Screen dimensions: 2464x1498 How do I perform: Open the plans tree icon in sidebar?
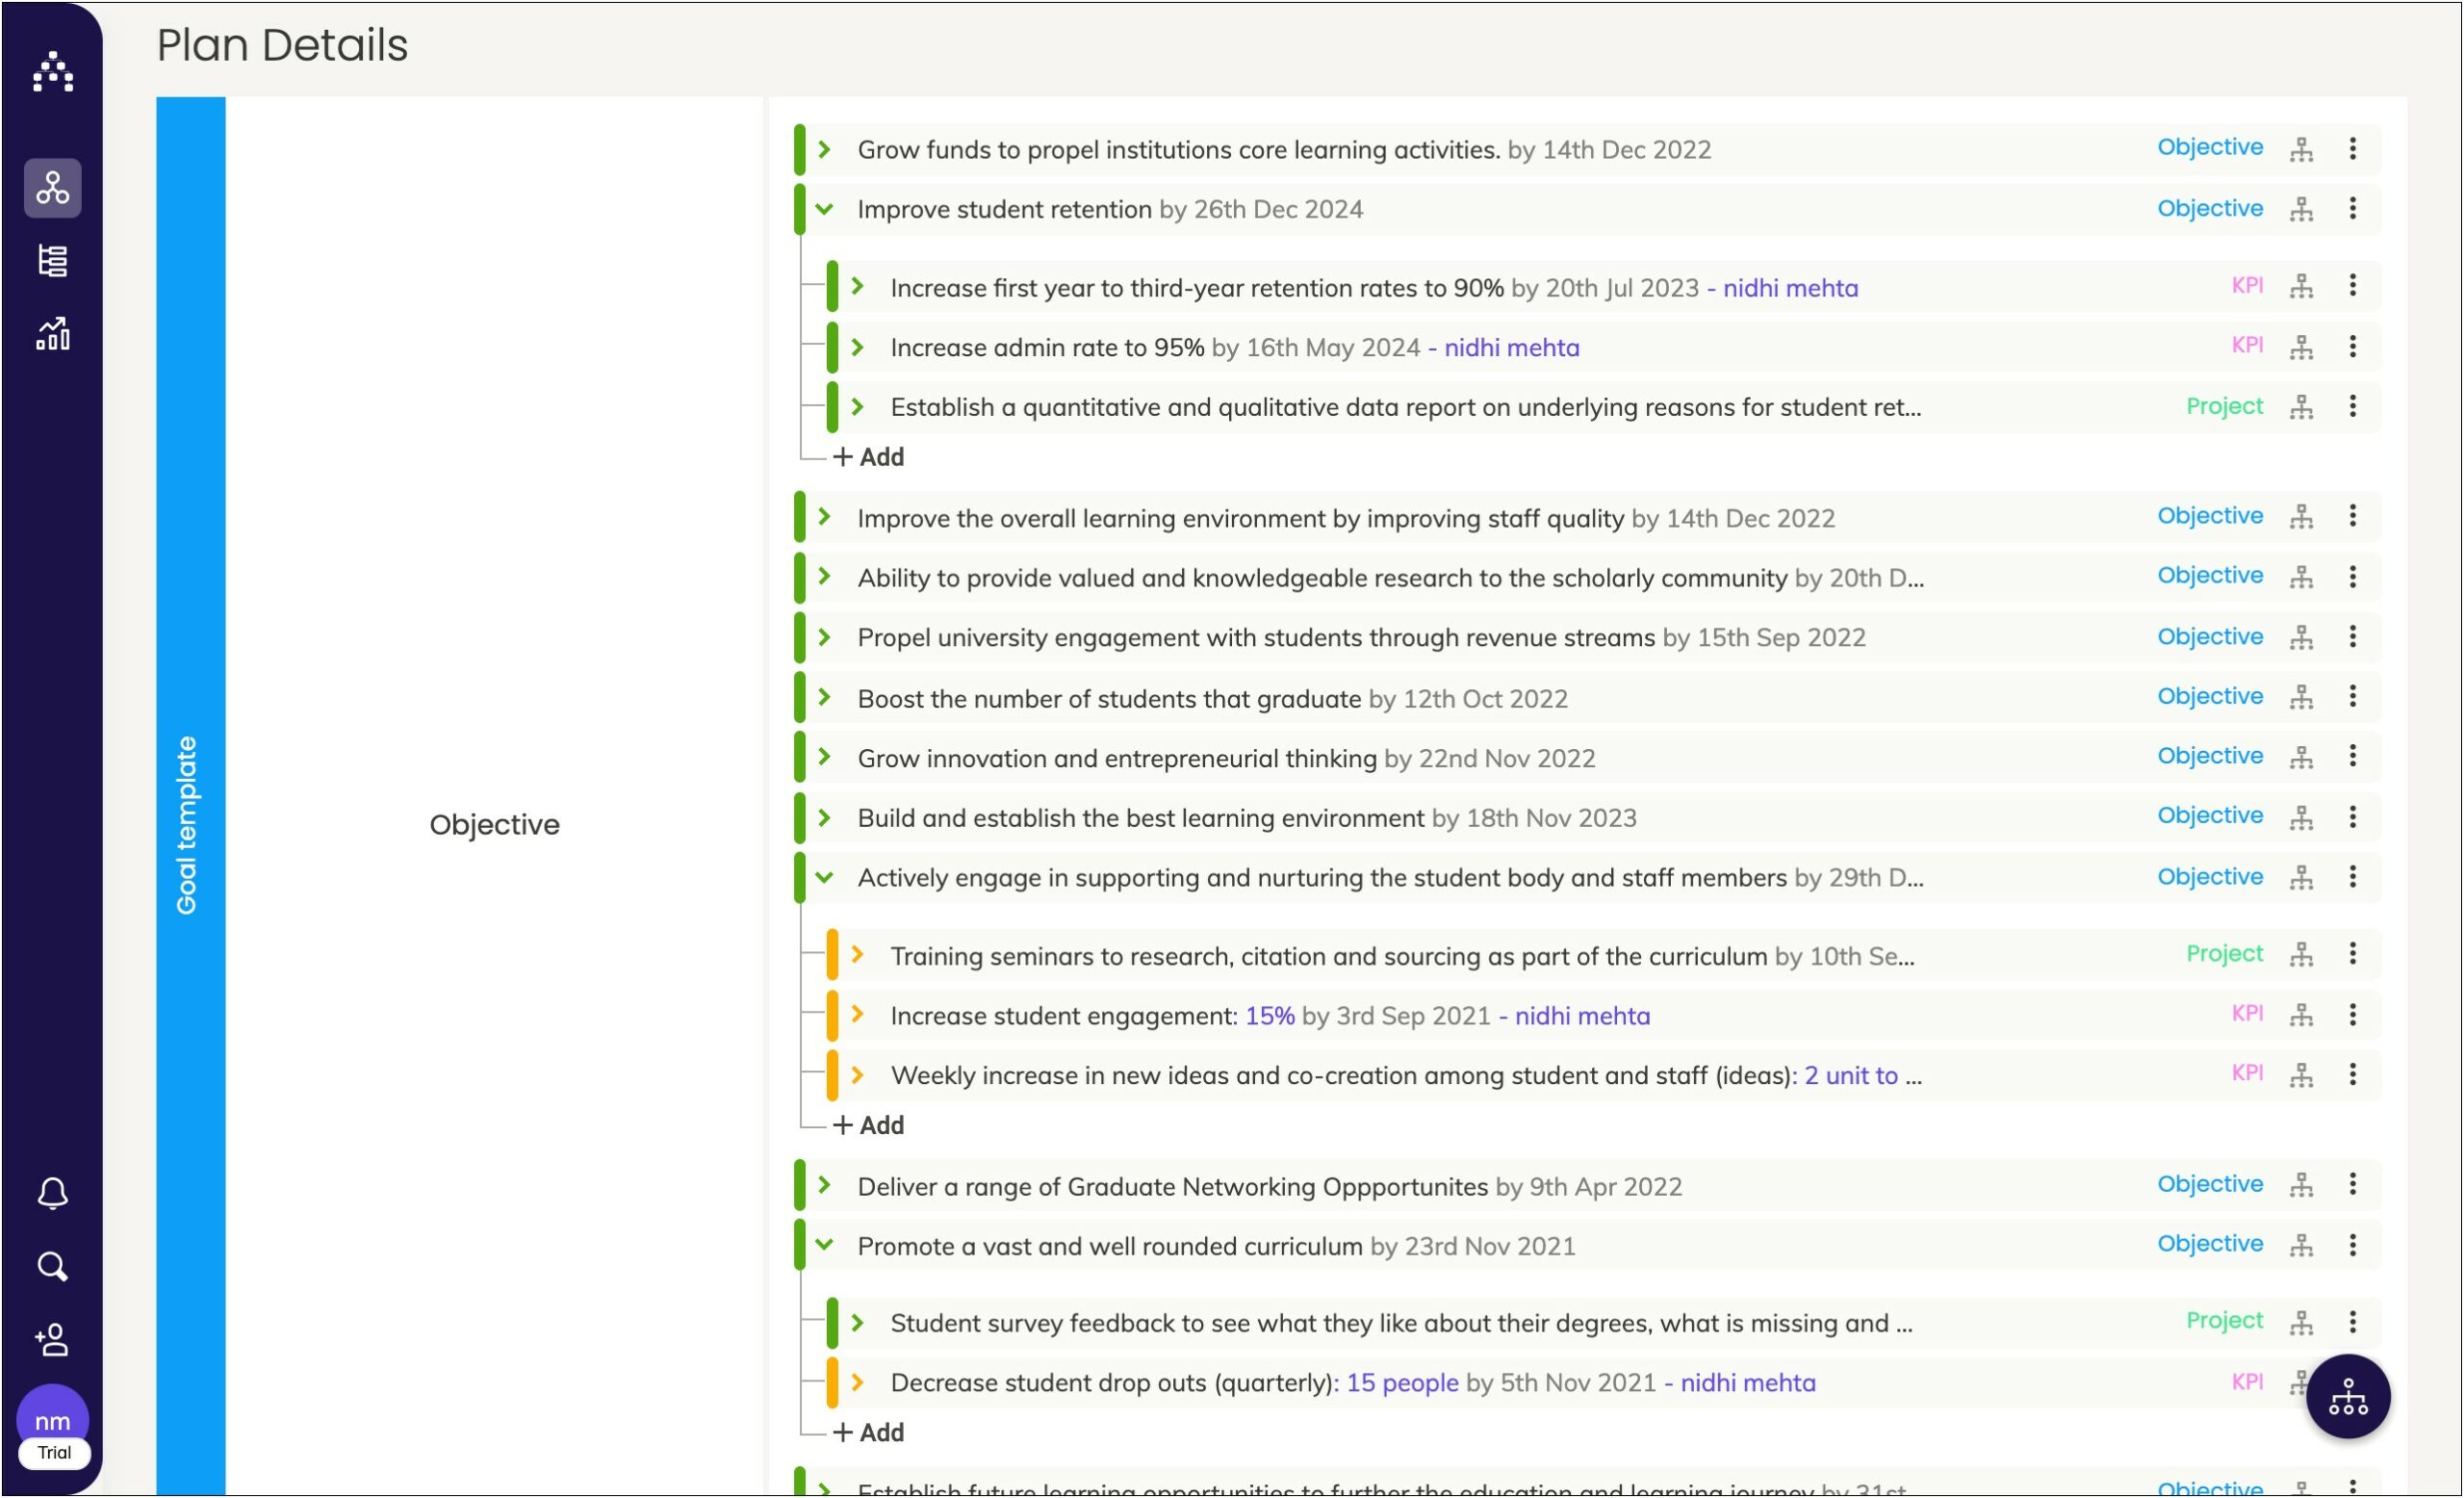coord(53,187)
